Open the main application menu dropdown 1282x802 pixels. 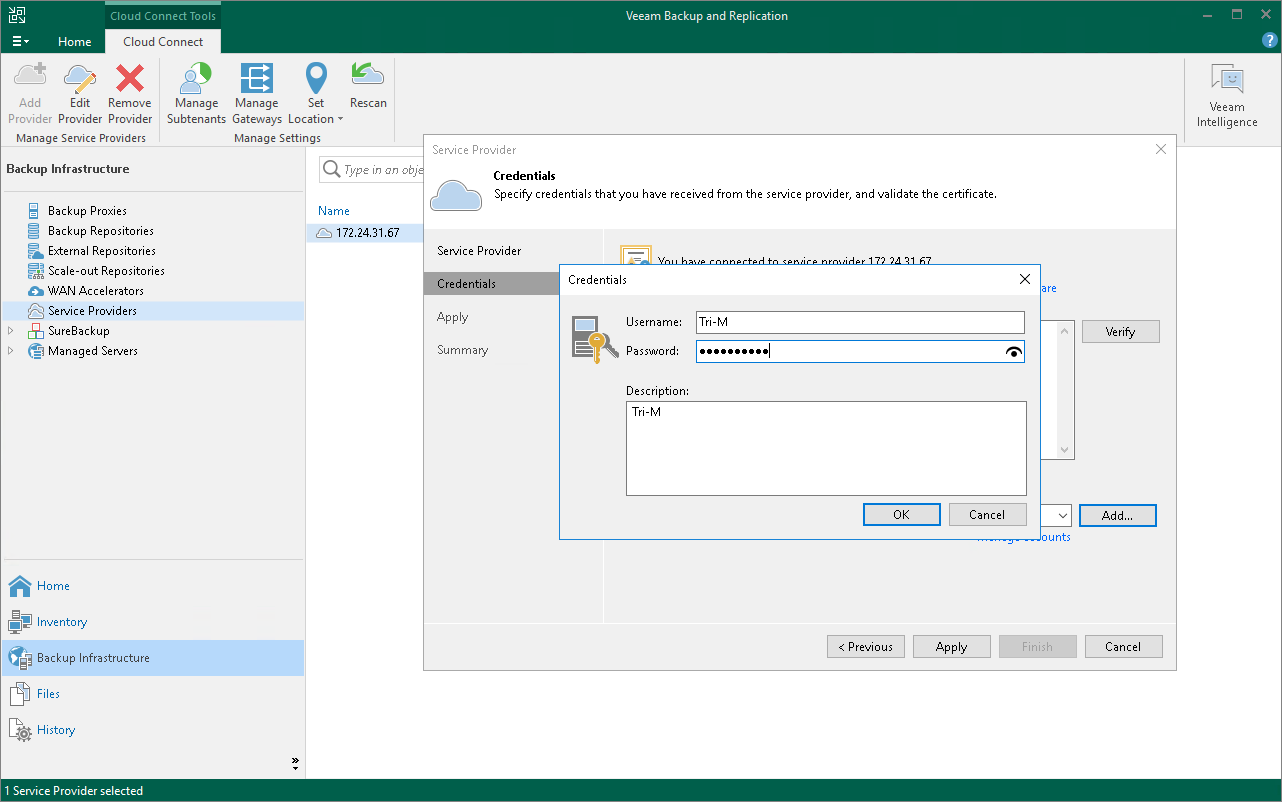click(20, 41)
